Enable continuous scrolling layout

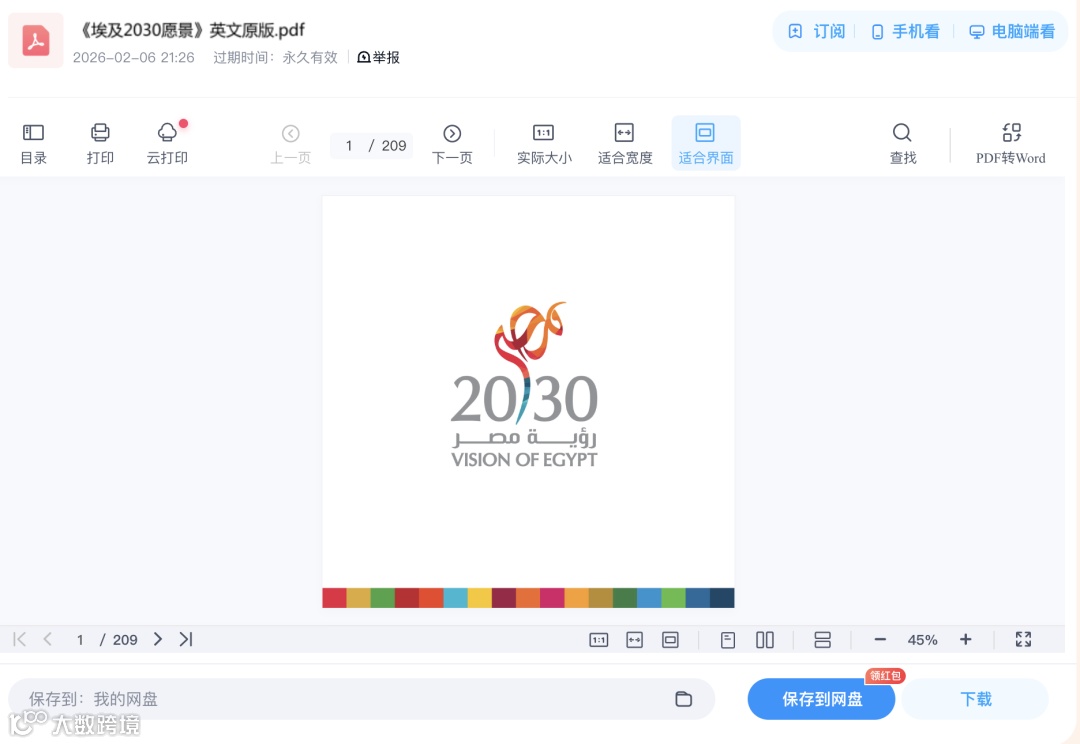click(x=822, y=640)
